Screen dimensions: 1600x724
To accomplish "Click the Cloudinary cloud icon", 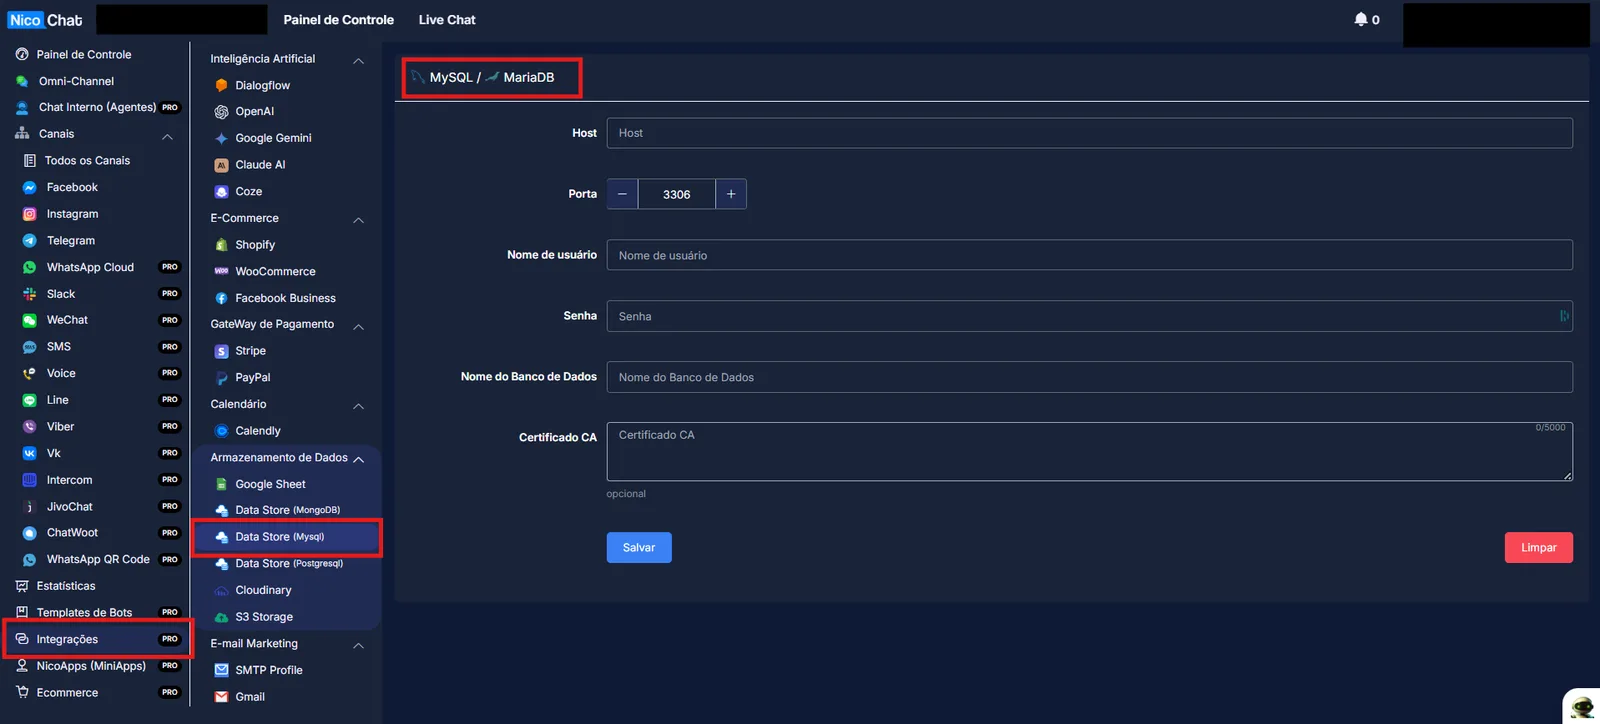I will coord(222,591).
